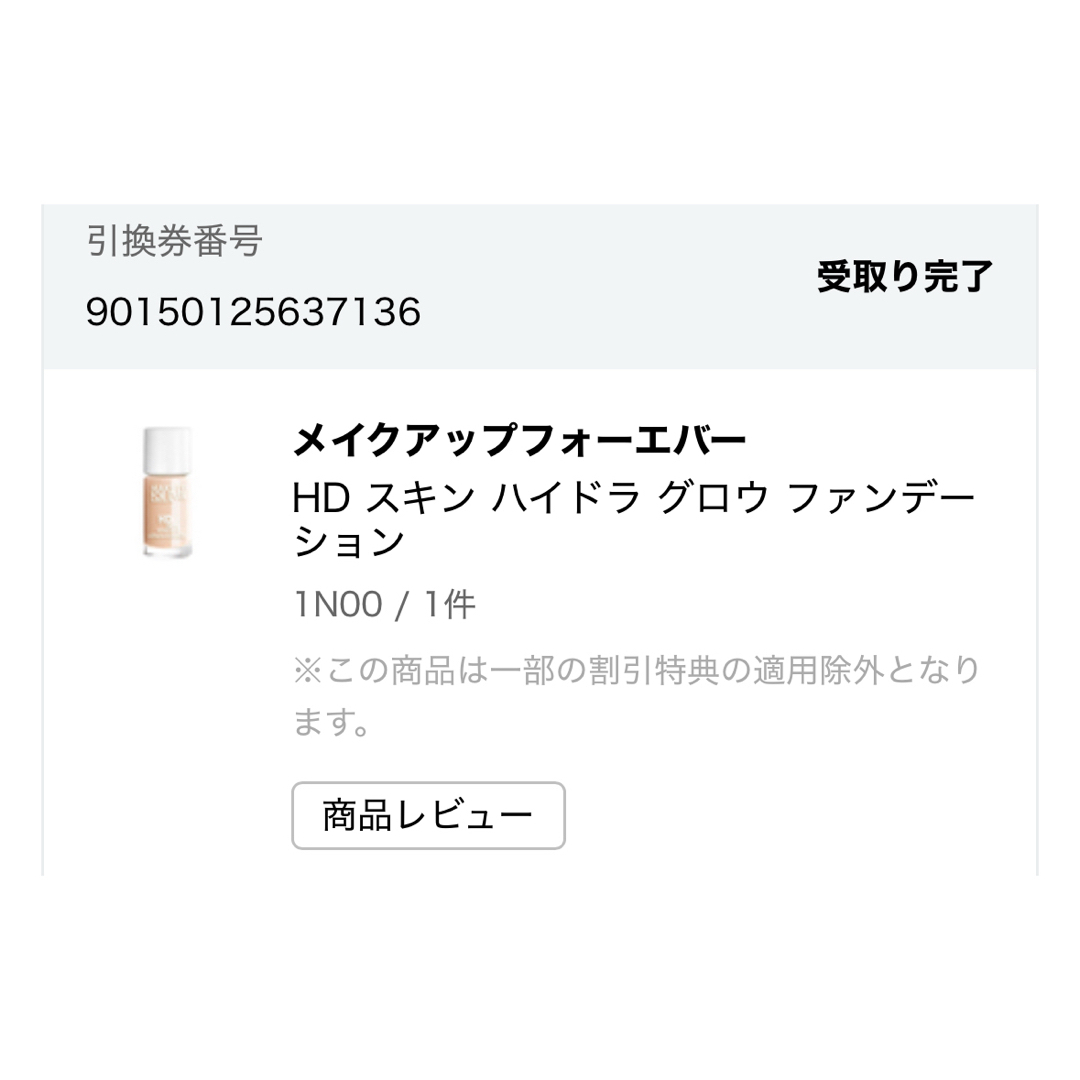The height and width of the screenshot is (1080, 1080).
Task: Open the メイクアップフォーエバー brand name
Action: (519, 440)
